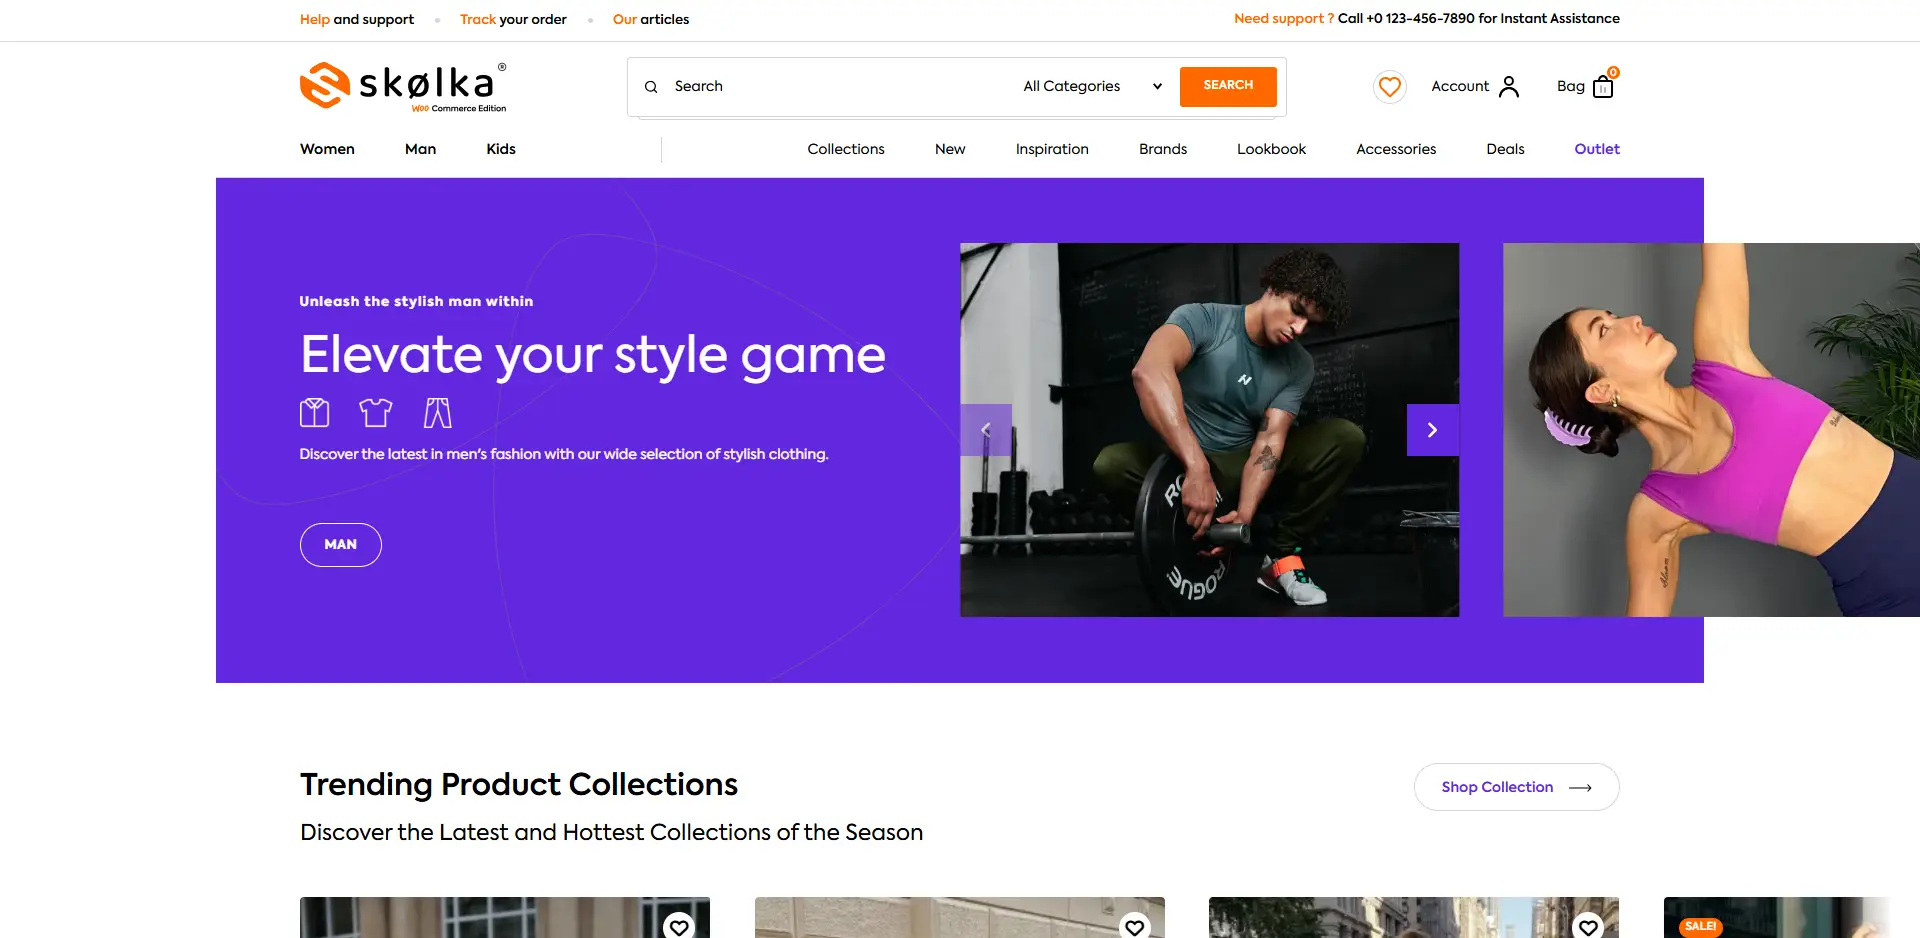The height and width of the screenshot is (938, 1920).
Task: Toggle wishlist heart on first product card
Action: tap(679, 926)
